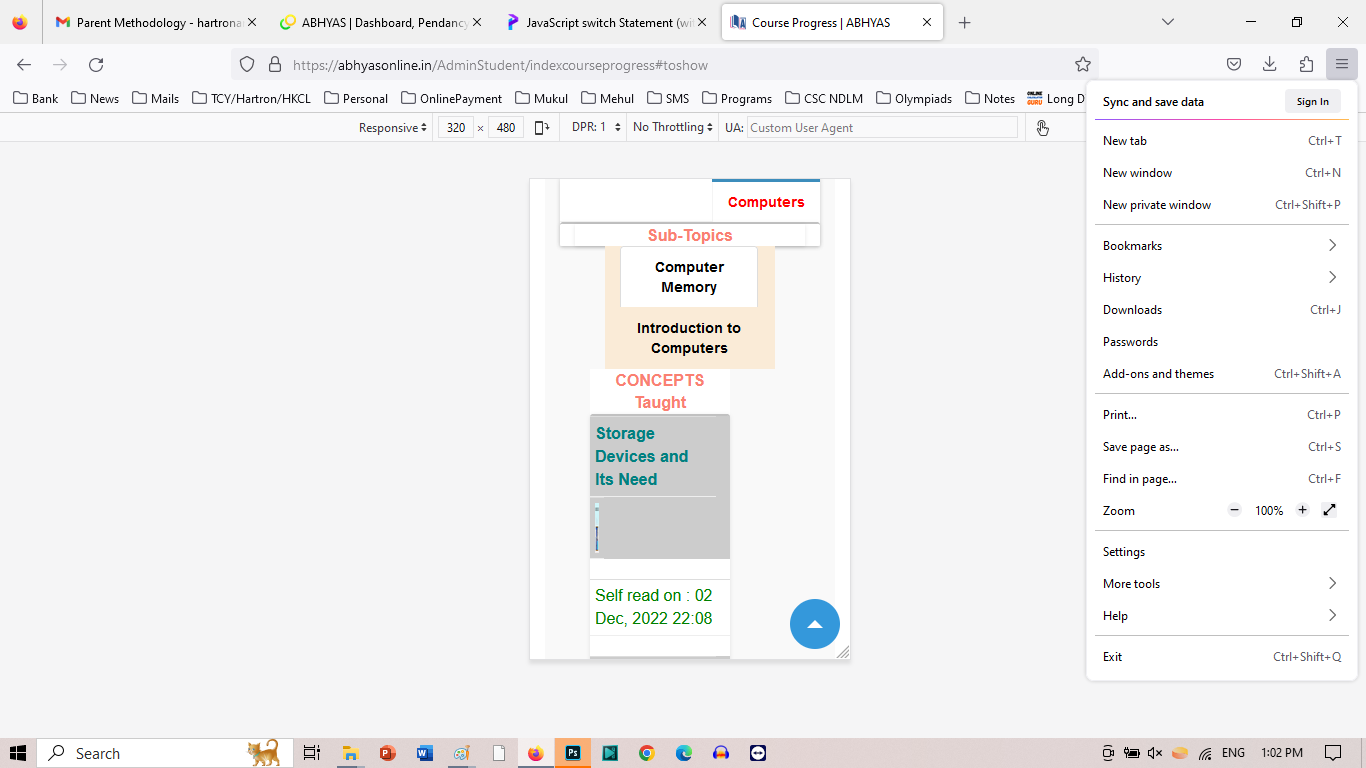The image size is (1366, 768).
Task: Open the No Throttling dropdown
Action: click(672, 128)
